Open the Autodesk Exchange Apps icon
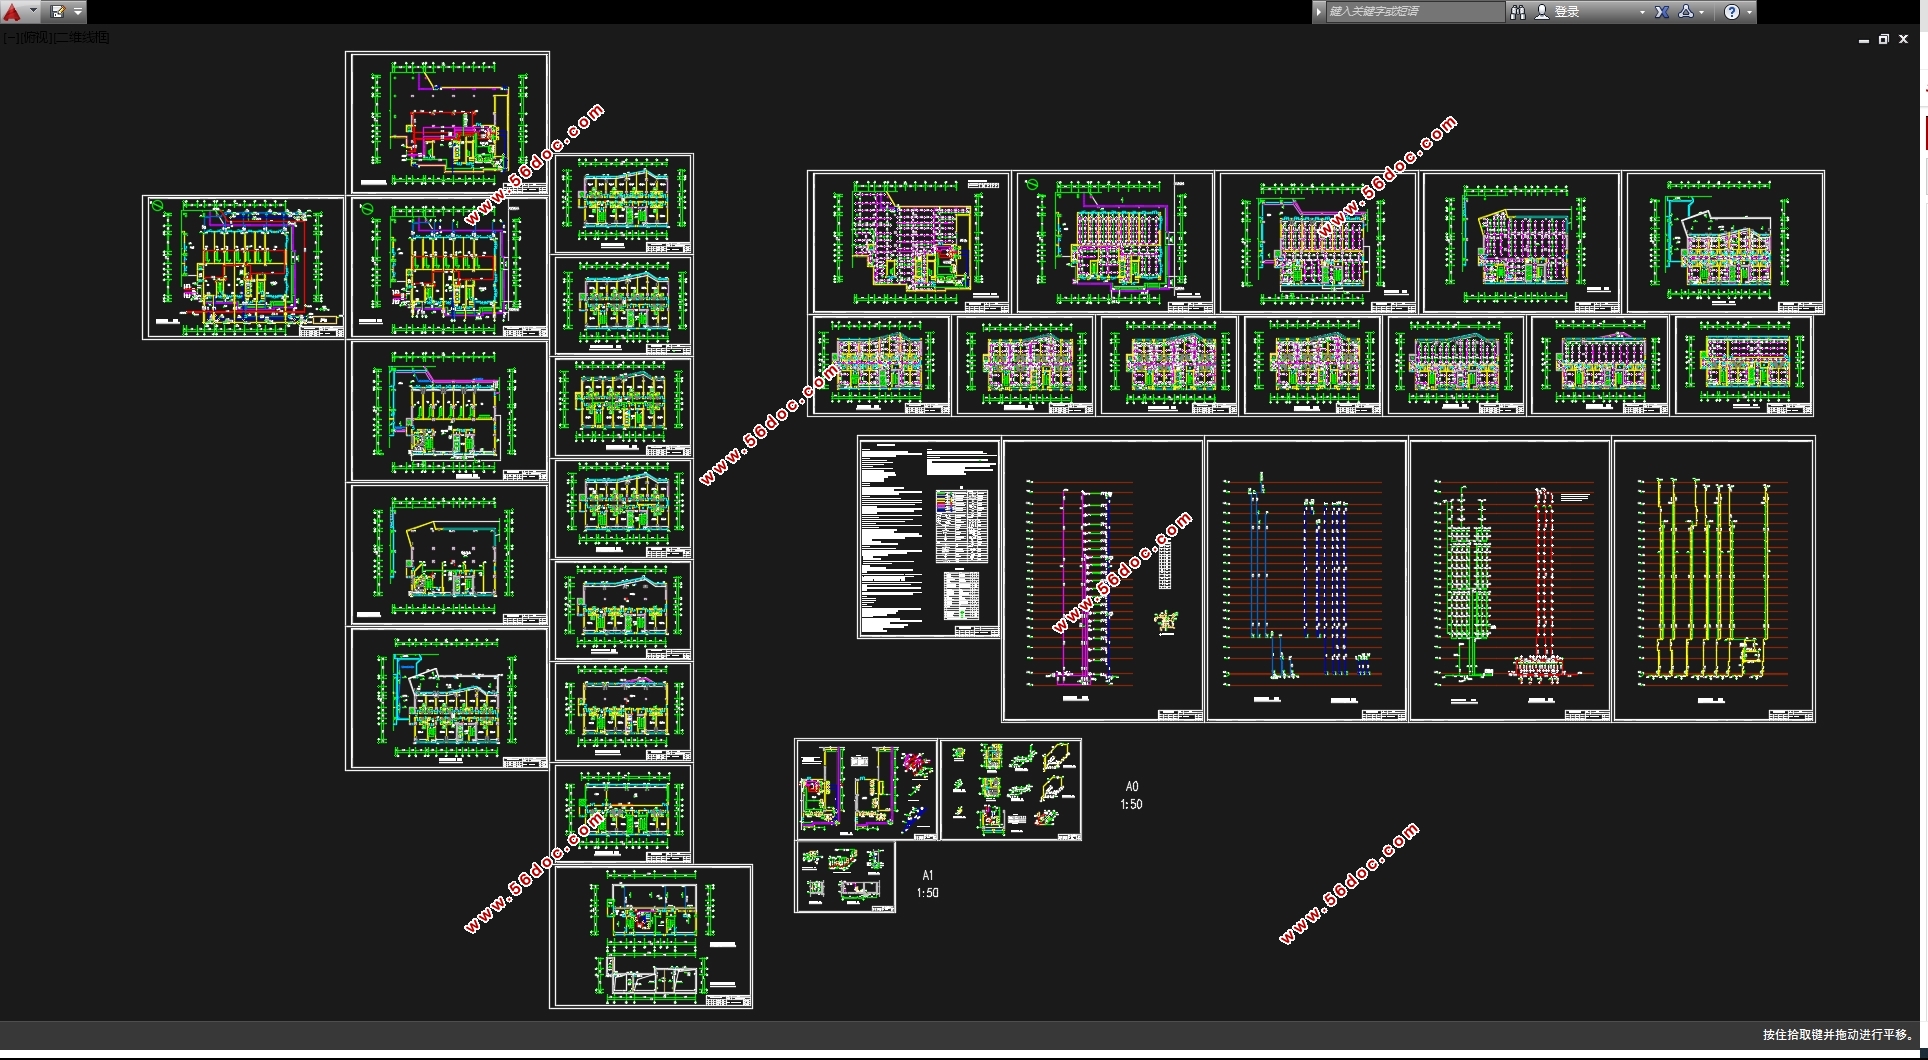1928x1060 pixels. [1662, 12]
